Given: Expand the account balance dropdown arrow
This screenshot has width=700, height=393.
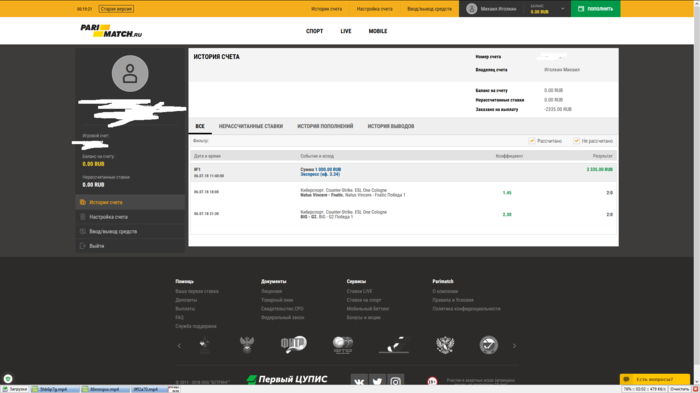Looking at the screenshot, I should click(562, 8).
